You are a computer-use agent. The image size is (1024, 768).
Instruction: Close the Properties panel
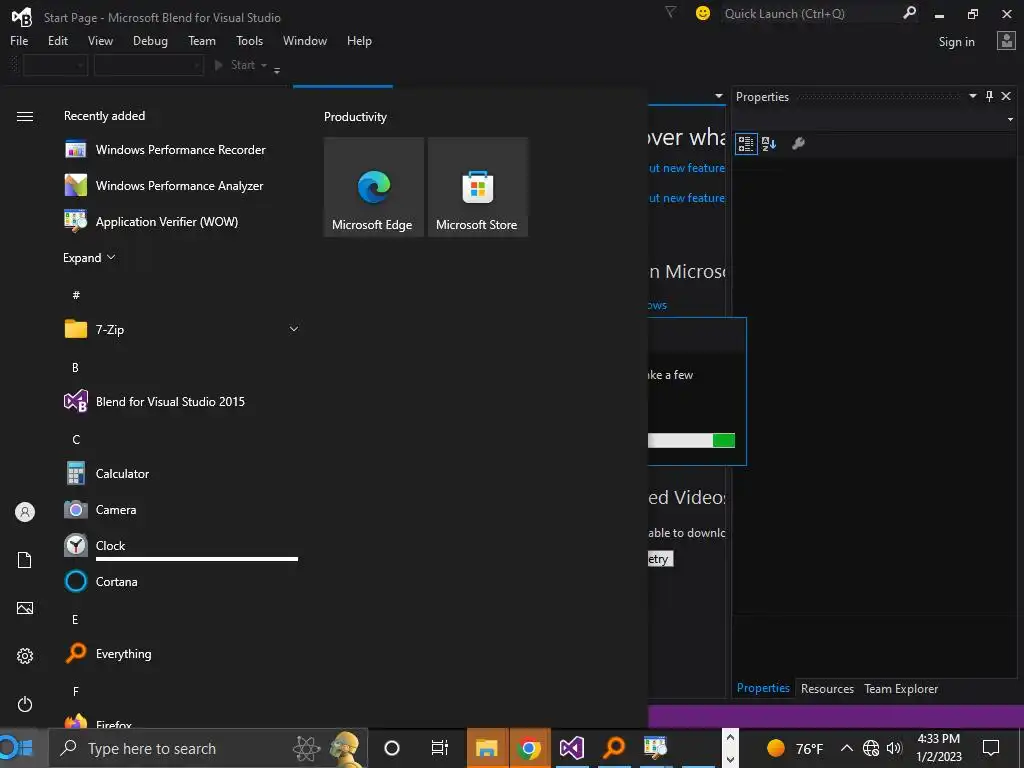(1006, 97)
